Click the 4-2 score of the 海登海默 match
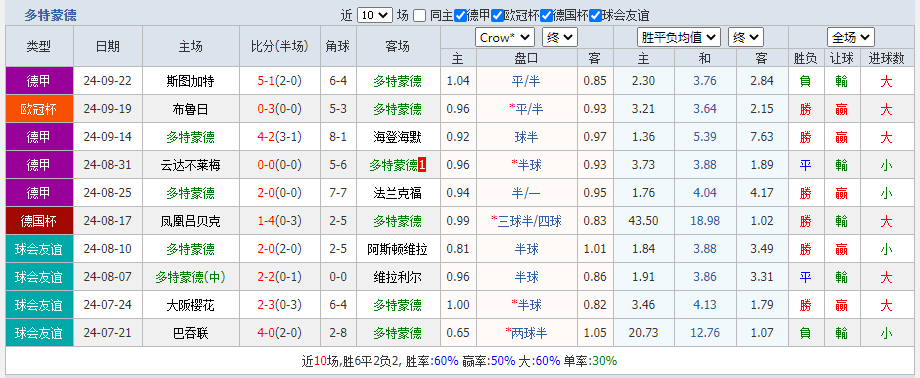 pos(266,137)
